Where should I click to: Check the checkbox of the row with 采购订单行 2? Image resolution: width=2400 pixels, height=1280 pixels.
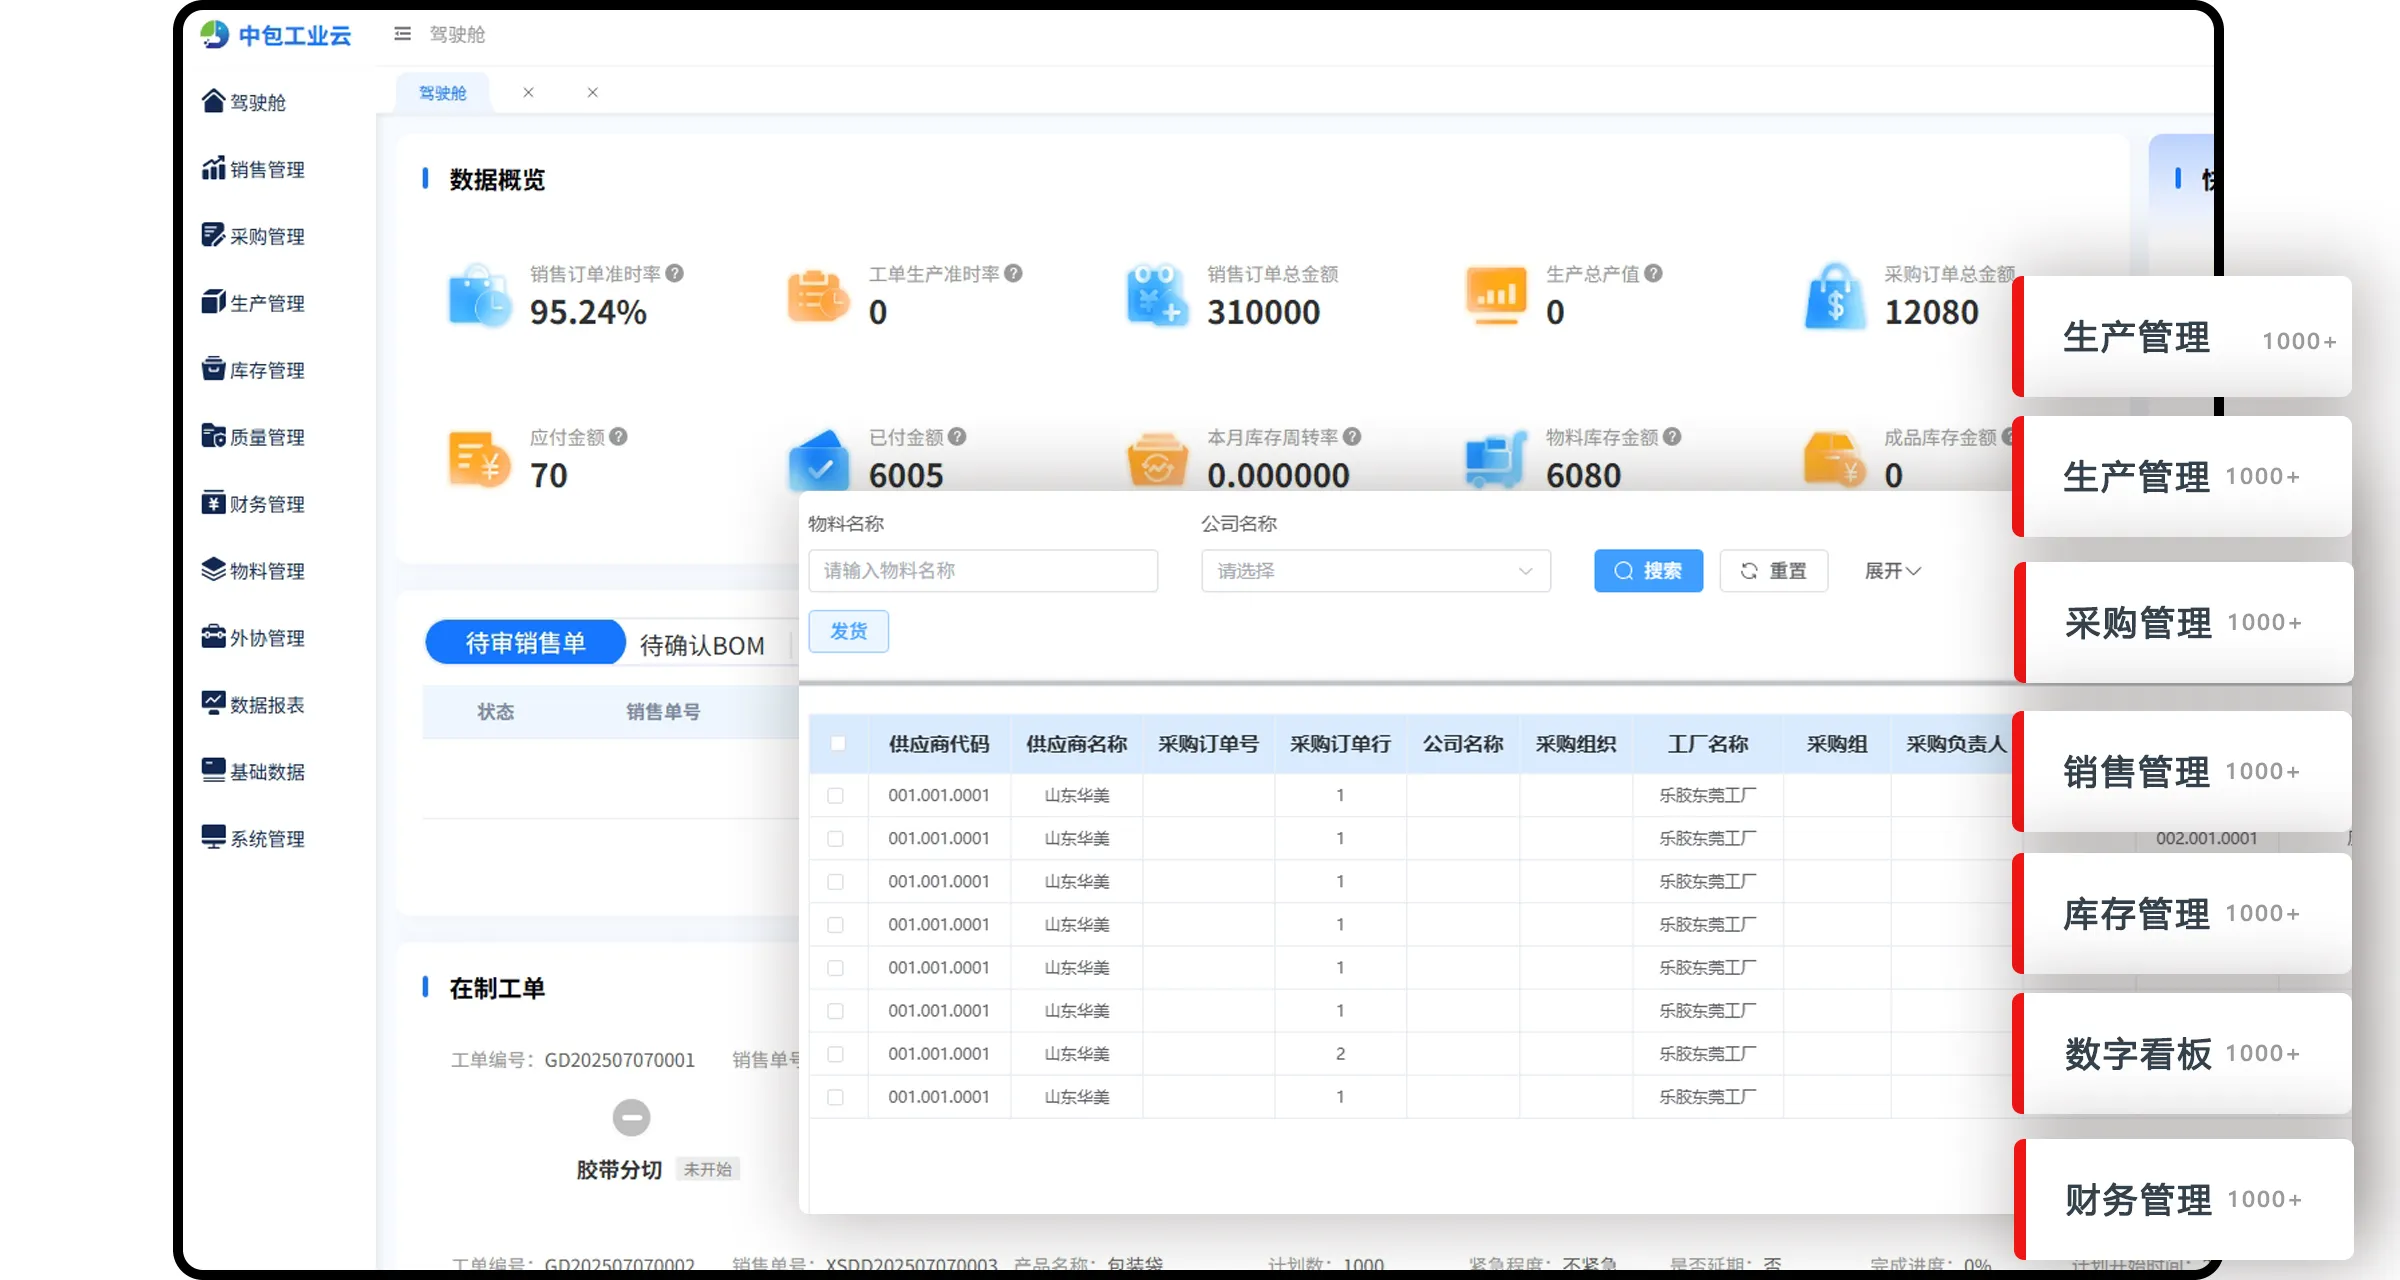point(836,1054)
